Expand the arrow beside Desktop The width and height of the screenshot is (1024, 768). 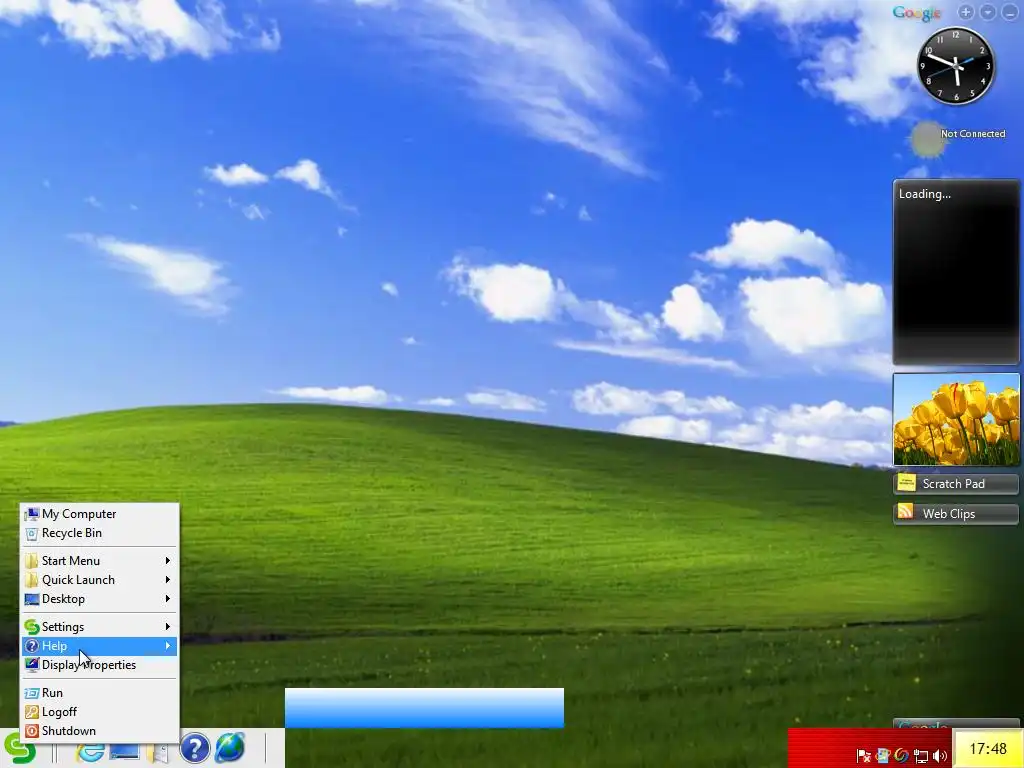tap(168, 599)
